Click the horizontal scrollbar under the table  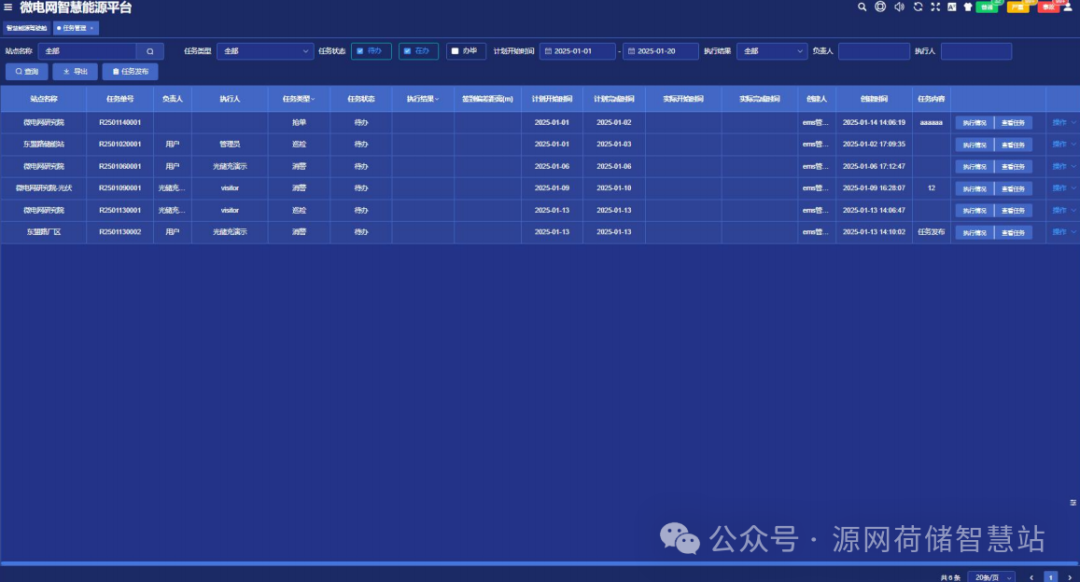pos(539,563)
